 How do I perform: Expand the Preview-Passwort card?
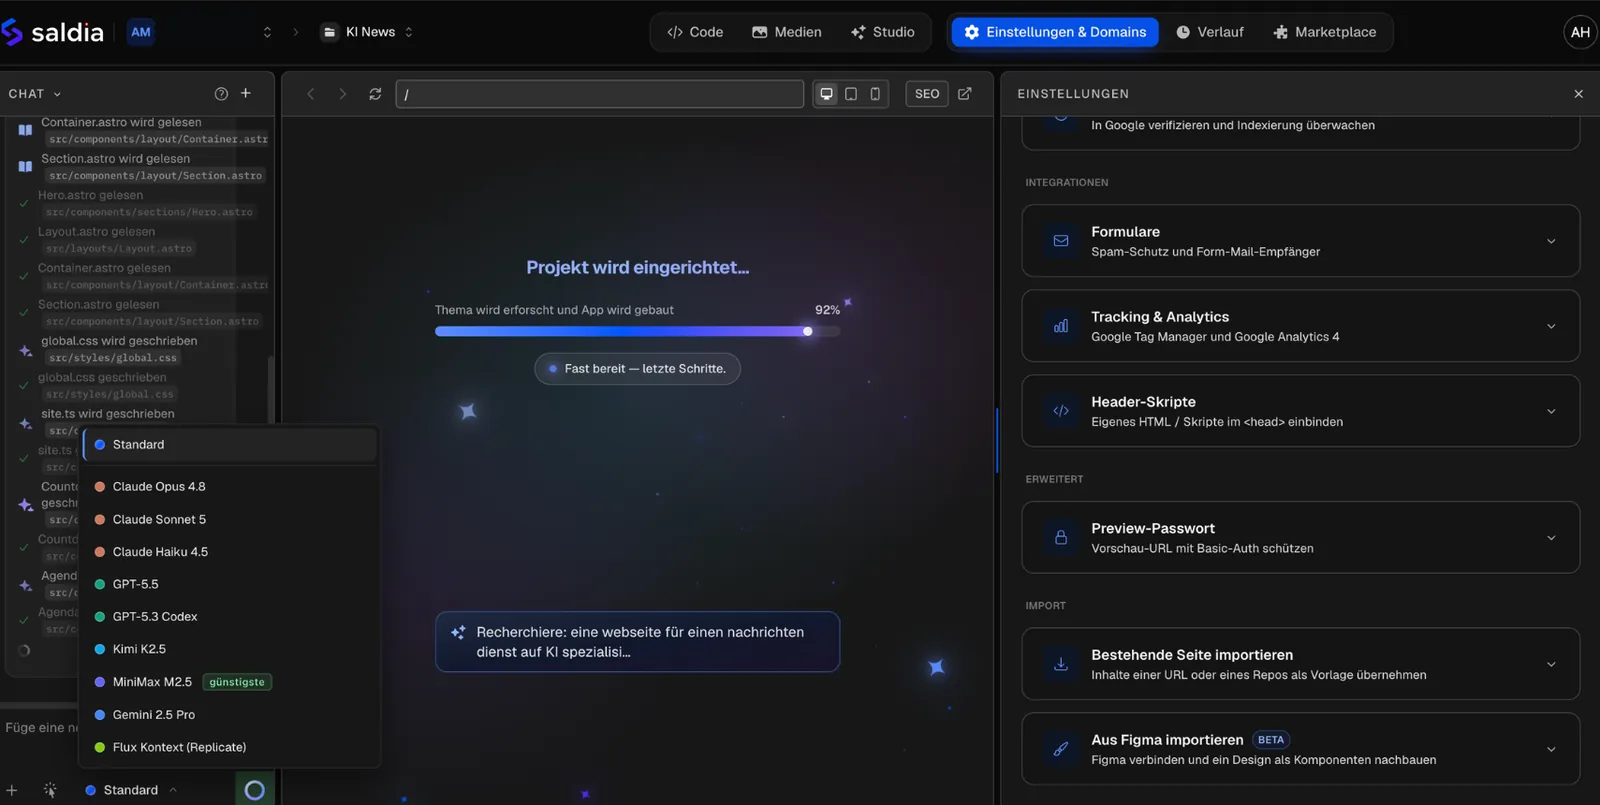coord(1300,537)
